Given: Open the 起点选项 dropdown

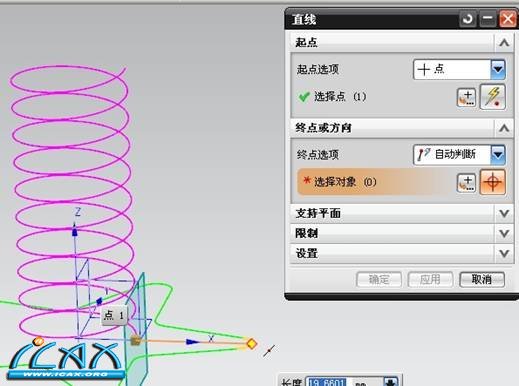Looking at the screenshot, I should 498,69.
